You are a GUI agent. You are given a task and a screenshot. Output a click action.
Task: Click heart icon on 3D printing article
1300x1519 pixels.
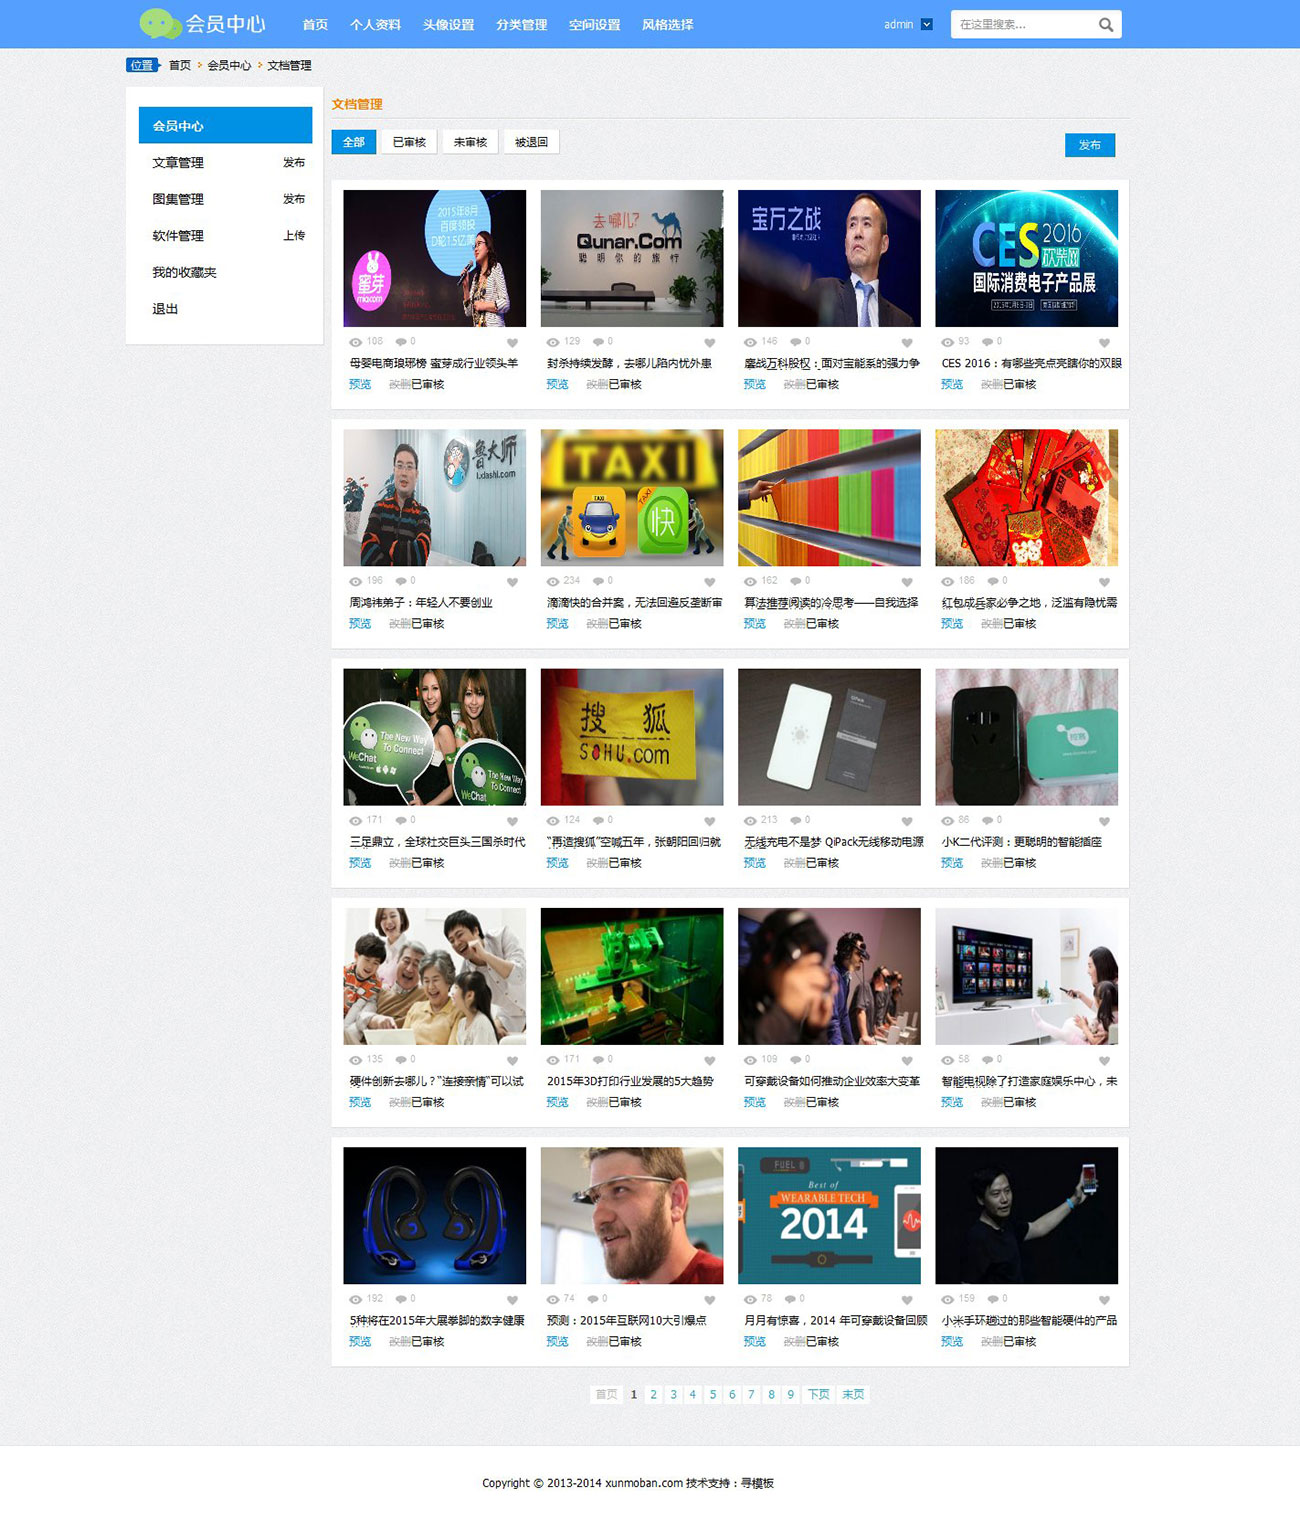(x=709, y=1061)
